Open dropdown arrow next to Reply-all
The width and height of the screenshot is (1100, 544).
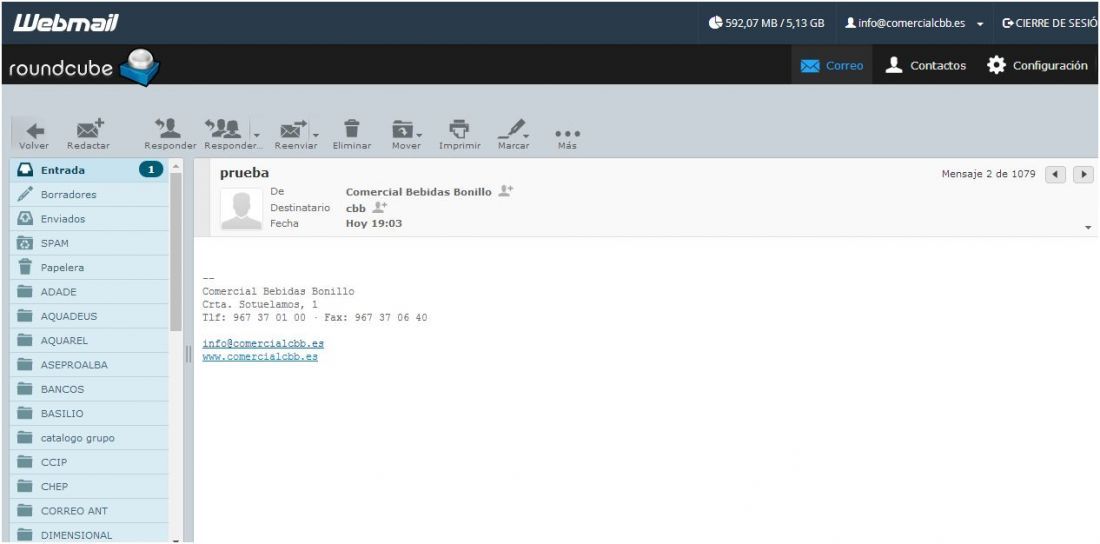point(257,135)
